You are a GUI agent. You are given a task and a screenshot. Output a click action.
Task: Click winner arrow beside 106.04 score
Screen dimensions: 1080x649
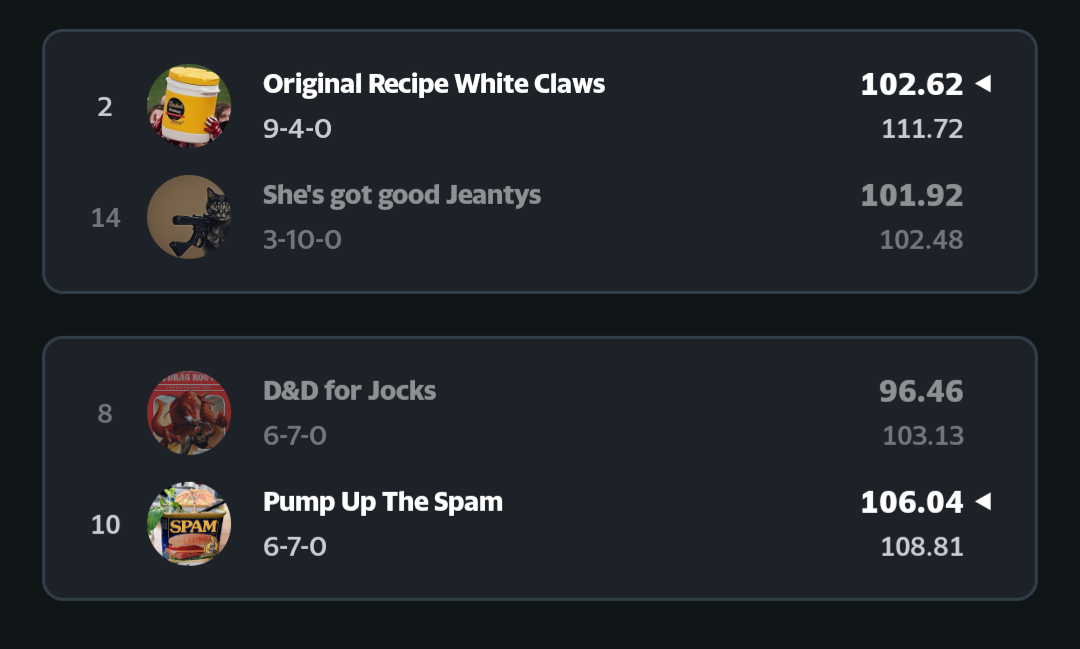click(983, 501)
